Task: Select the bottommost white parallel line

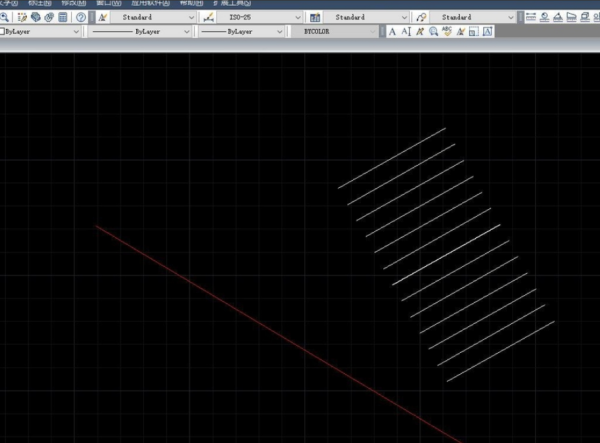Action: pyautogui.click(x=501, y=351)
